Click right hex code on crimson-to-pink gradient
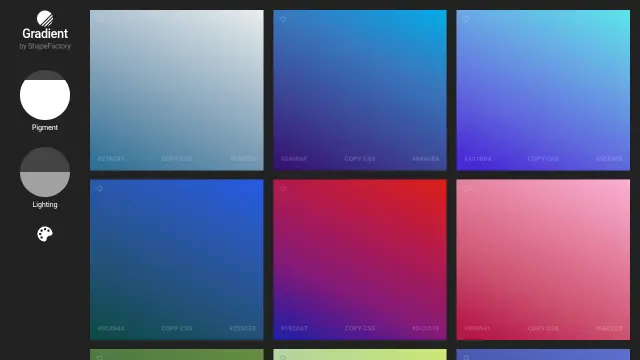This screenshot has height=360, width=640. 609,328
